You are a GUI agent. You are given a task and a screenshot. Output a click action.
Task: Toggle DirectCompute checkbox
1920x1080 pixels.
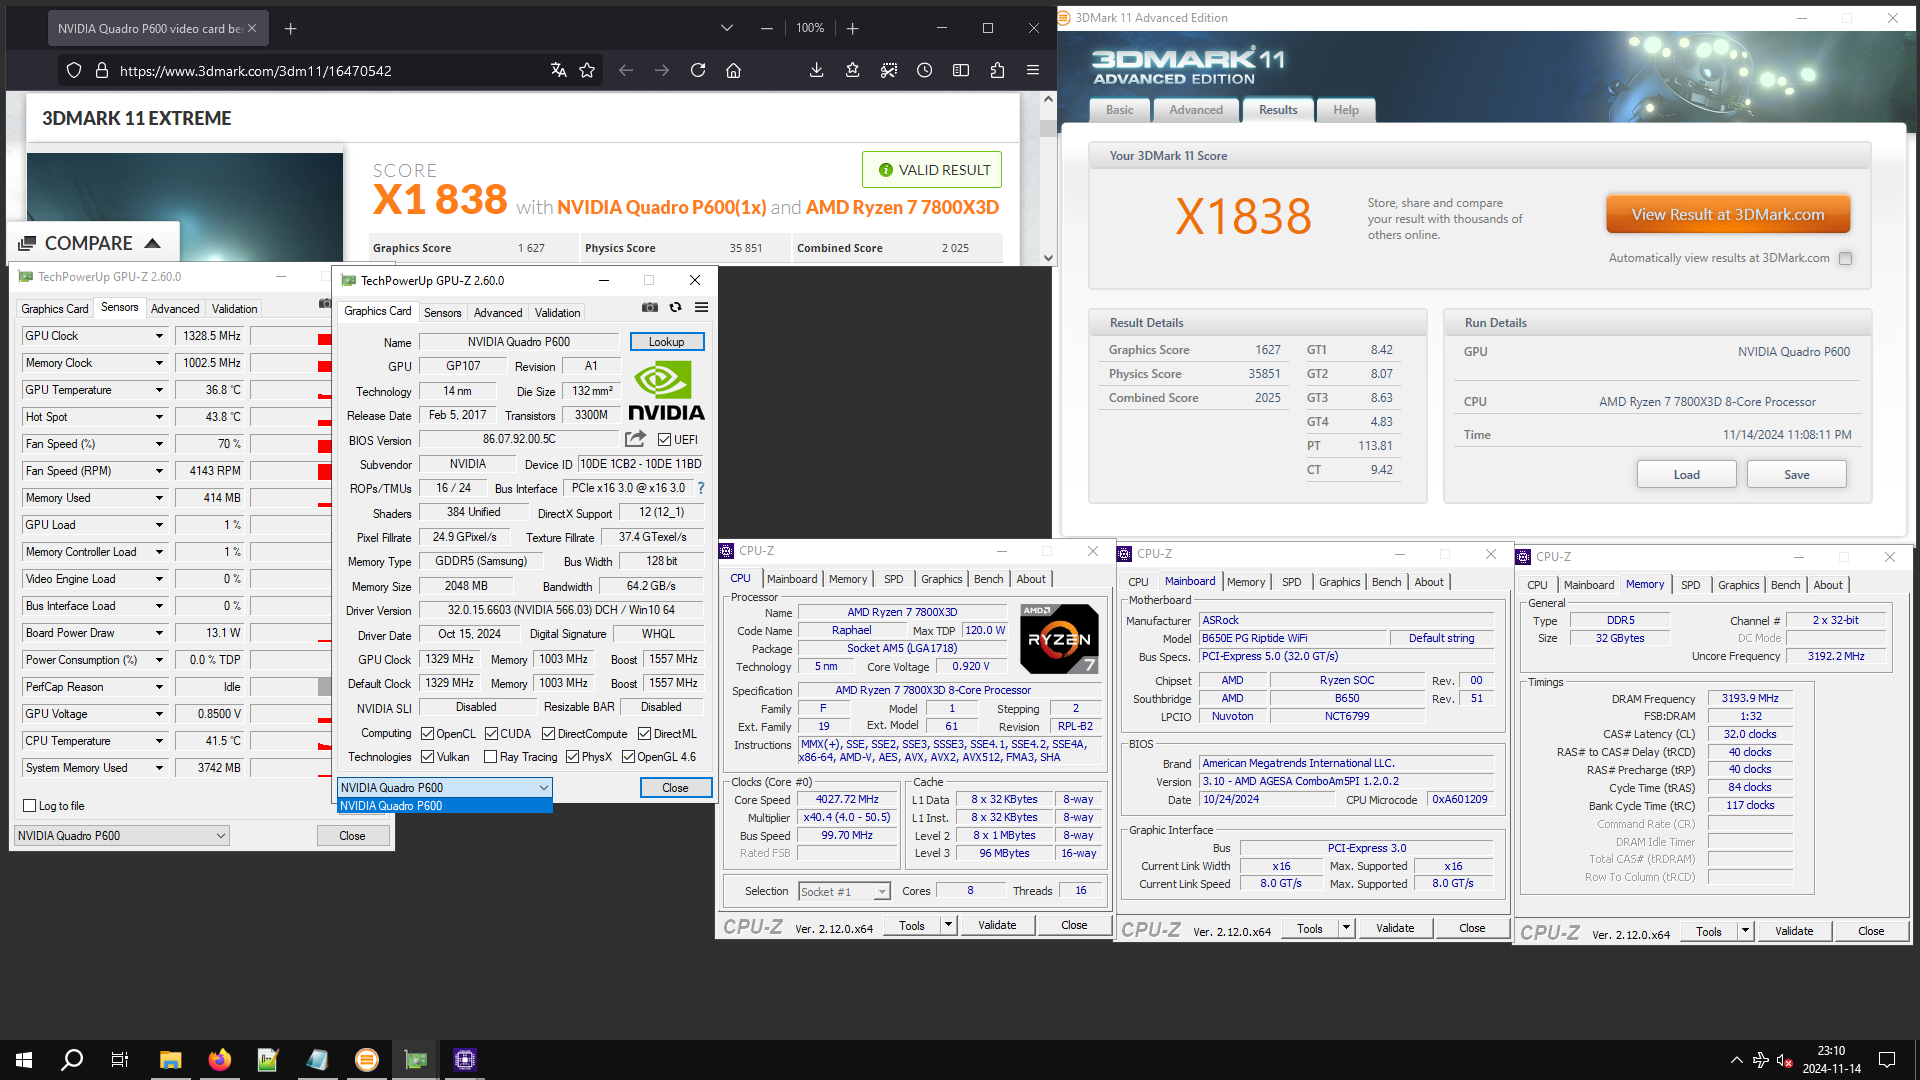coord(548,734)
